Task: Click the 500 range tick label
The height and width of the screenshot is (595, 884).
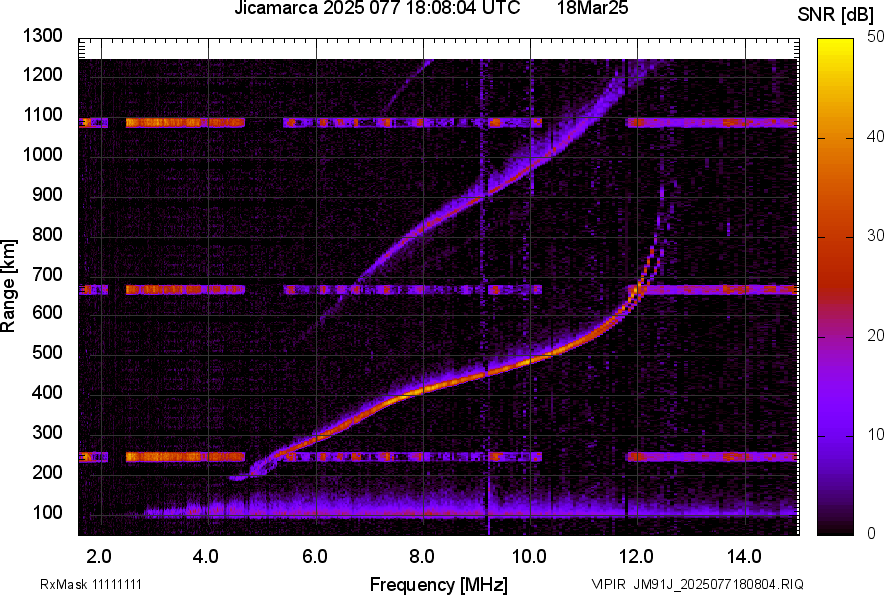Action: click(47, 352)
